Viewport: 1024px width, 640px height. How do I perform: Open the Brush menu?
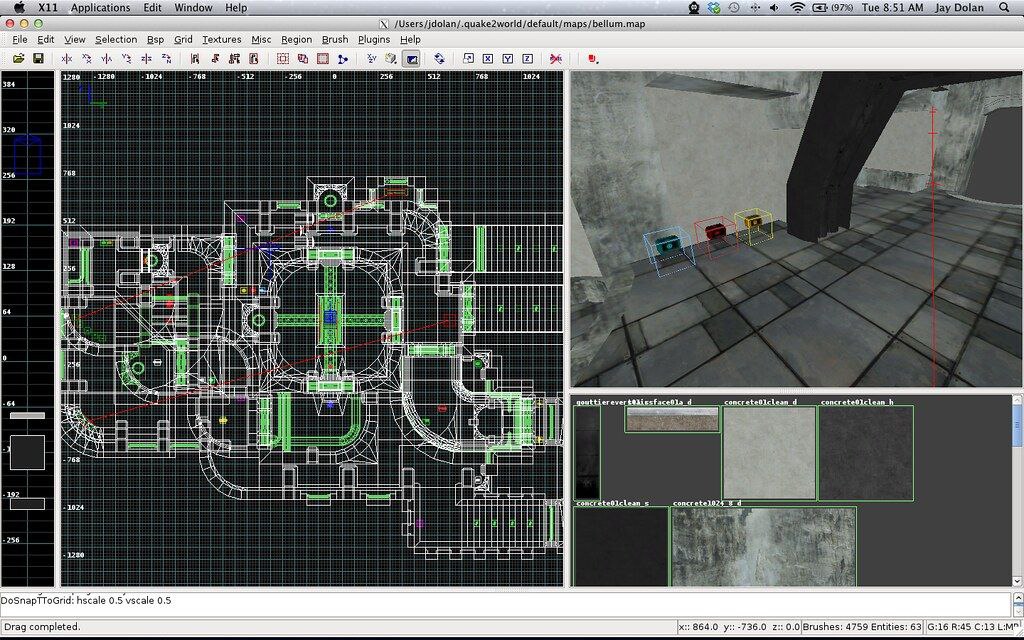335,40
